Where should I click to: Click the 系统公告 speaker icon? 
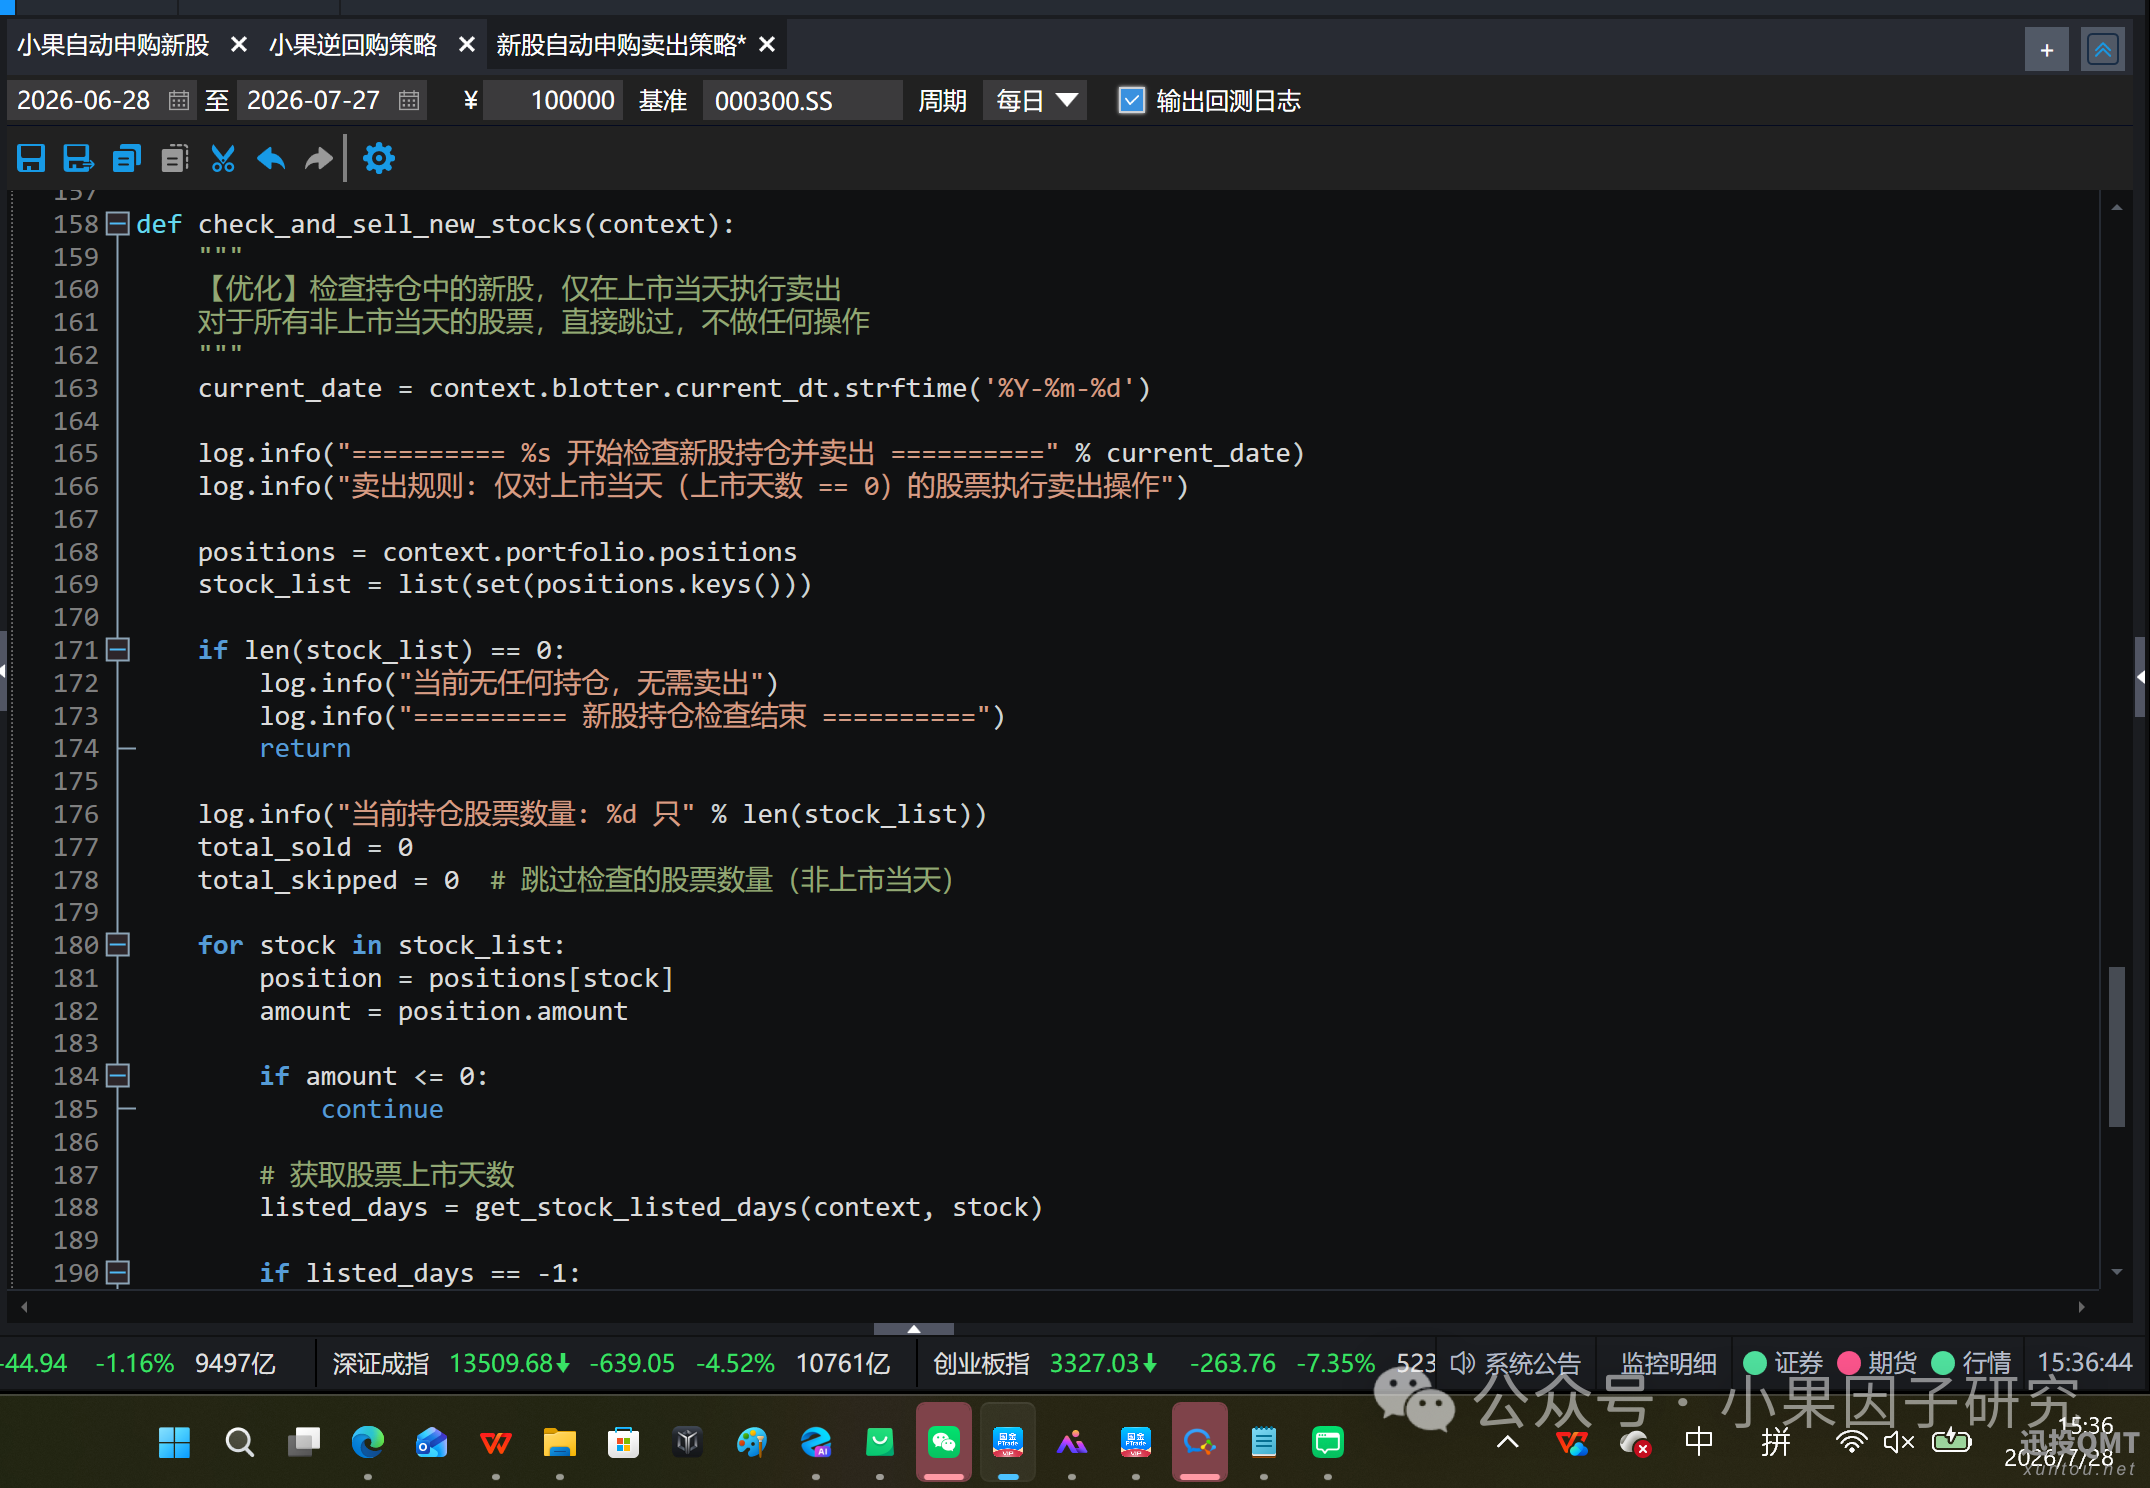pyautogui.click(x=1463, y=1362)
